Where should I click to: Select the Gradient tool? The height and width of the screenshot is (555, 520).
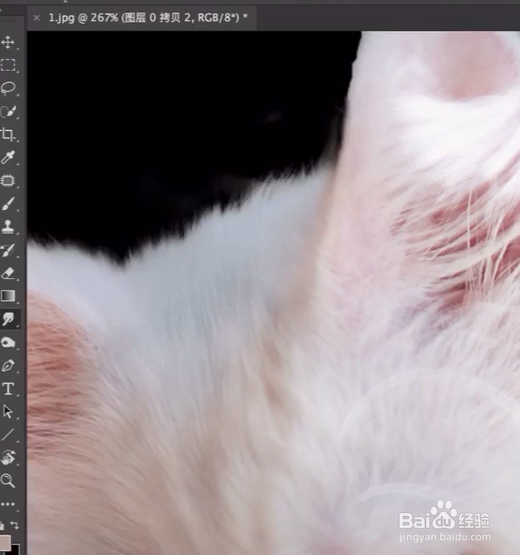[x=8, y=296]
